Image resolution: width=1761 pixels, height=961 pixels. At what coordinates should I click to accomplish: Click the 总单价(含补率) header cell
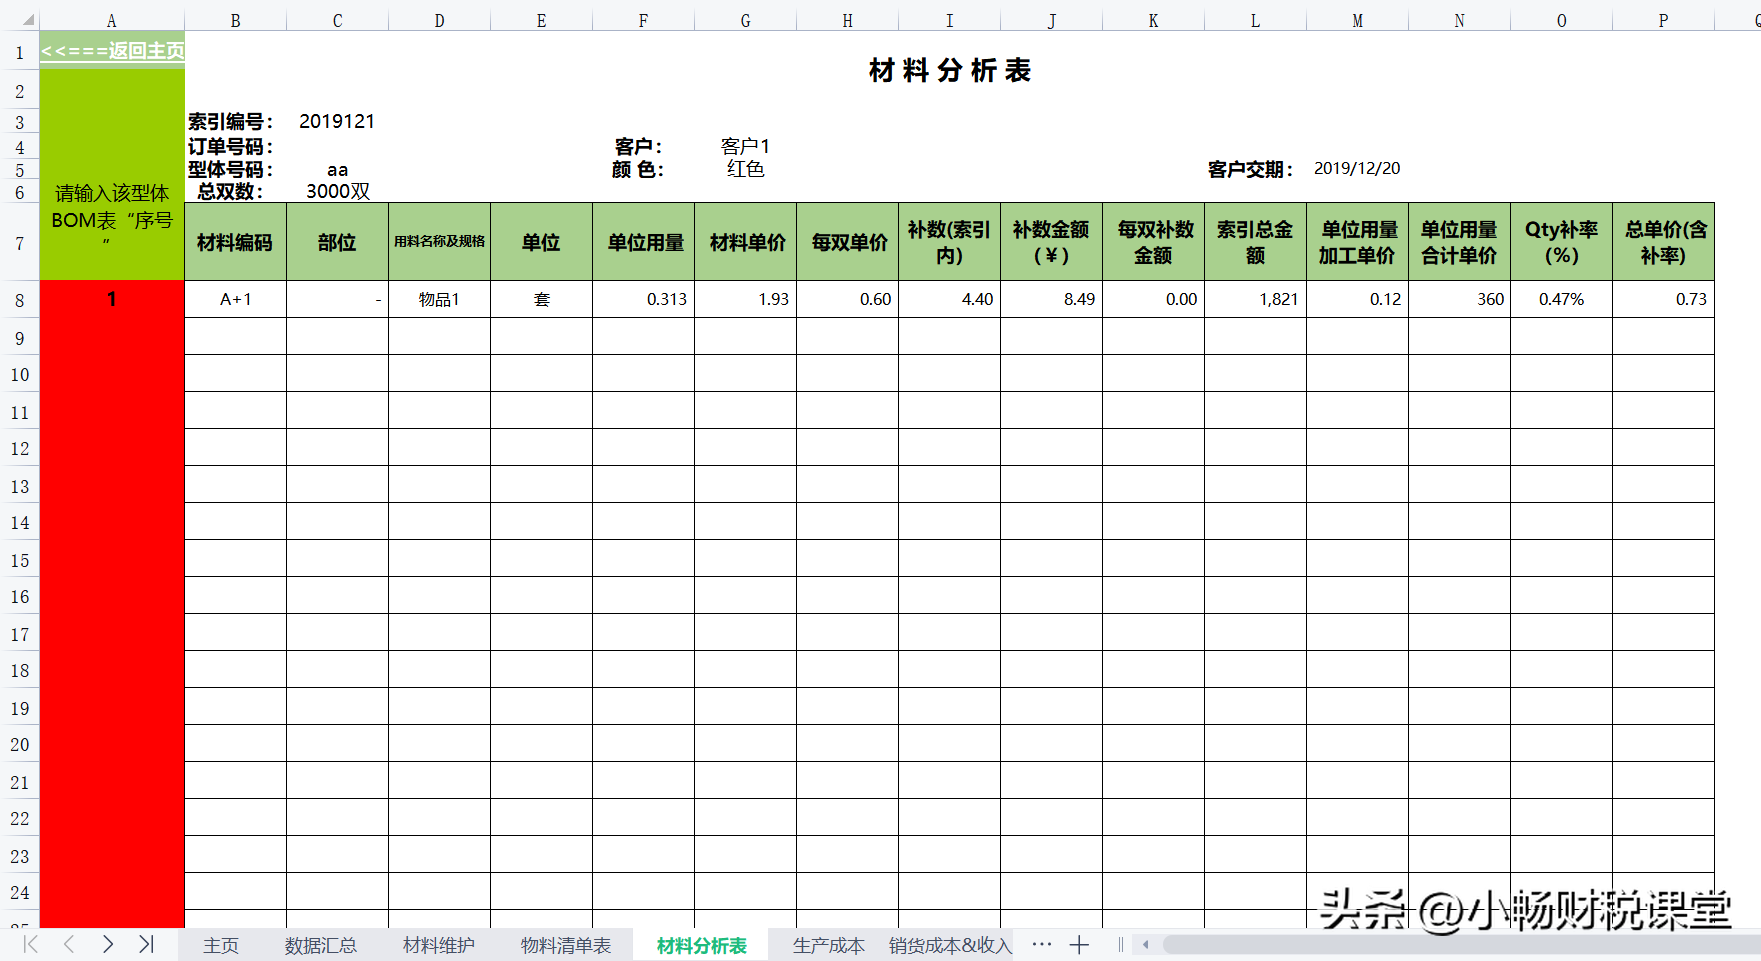1664,242
